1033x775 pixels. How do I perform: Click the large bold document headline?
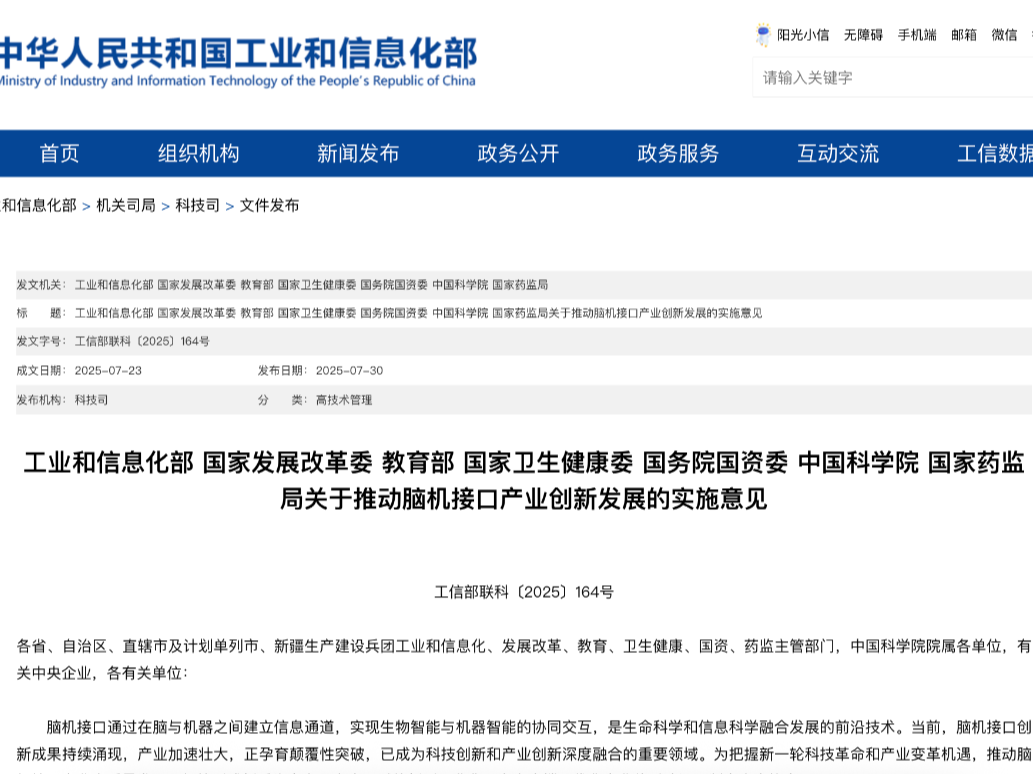pyautogui.click(x=524, y=480)
